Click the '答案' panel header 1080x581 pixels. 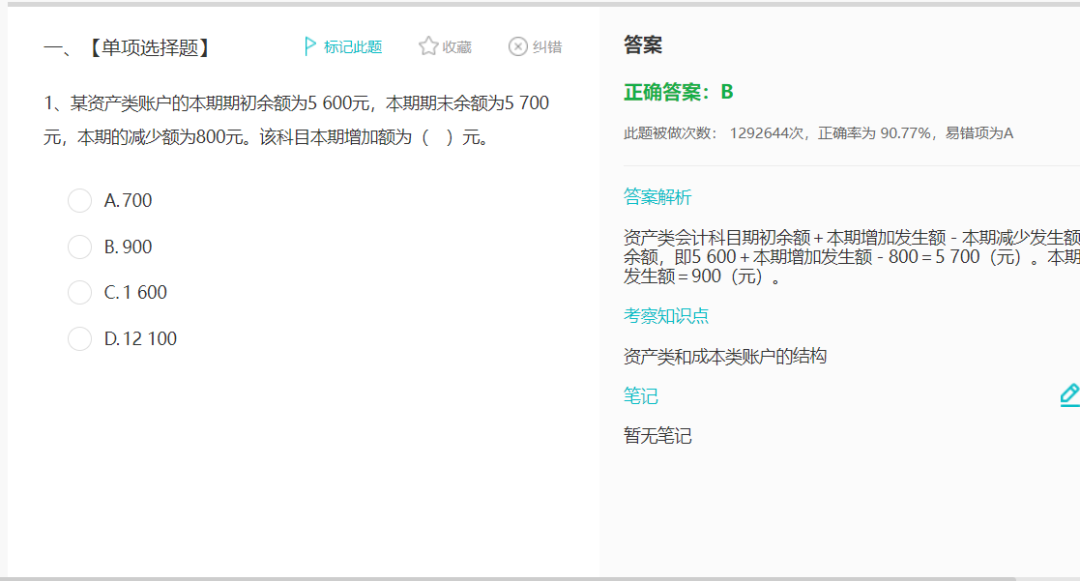643,45
